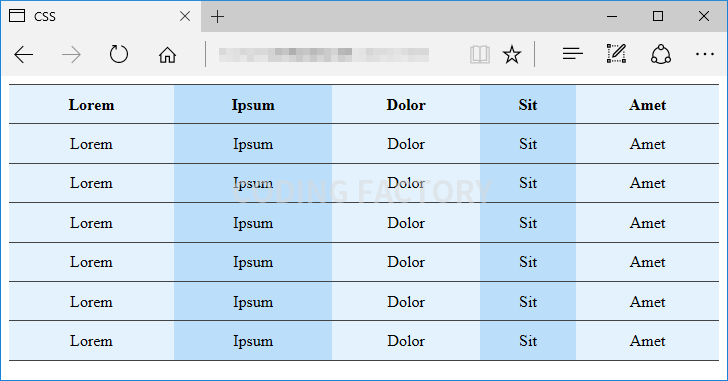The image size is (728, 381).
Task: Refresh the page with reload icon
Action: coord(119,54)
